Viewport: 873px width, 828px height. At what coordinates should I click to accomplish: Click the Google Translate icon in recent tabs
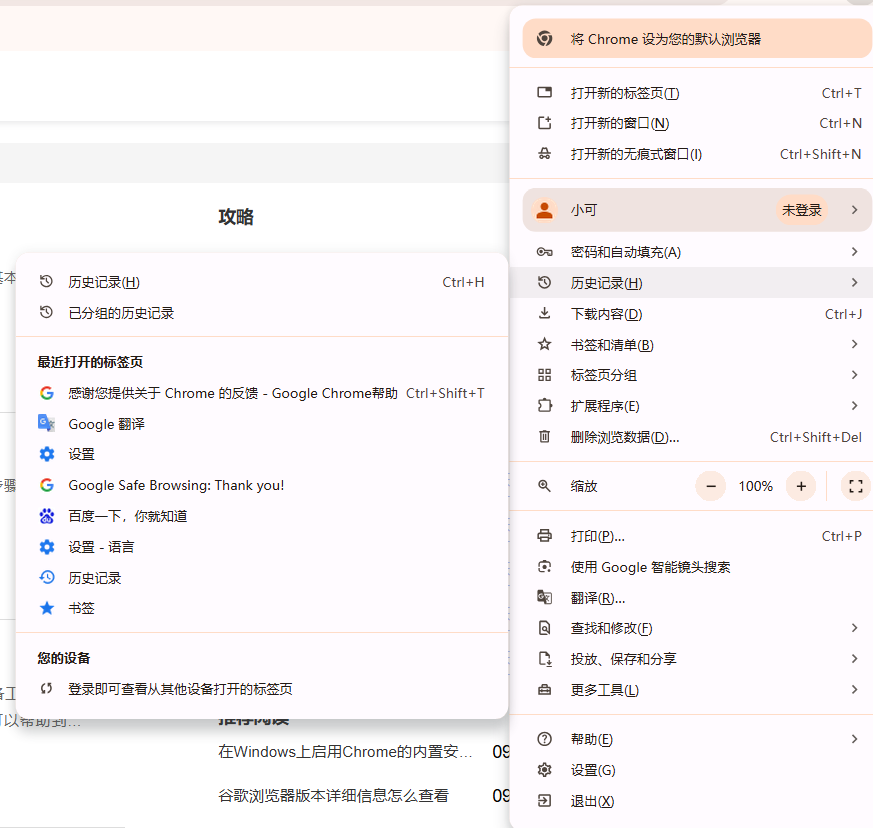(47, 424)
